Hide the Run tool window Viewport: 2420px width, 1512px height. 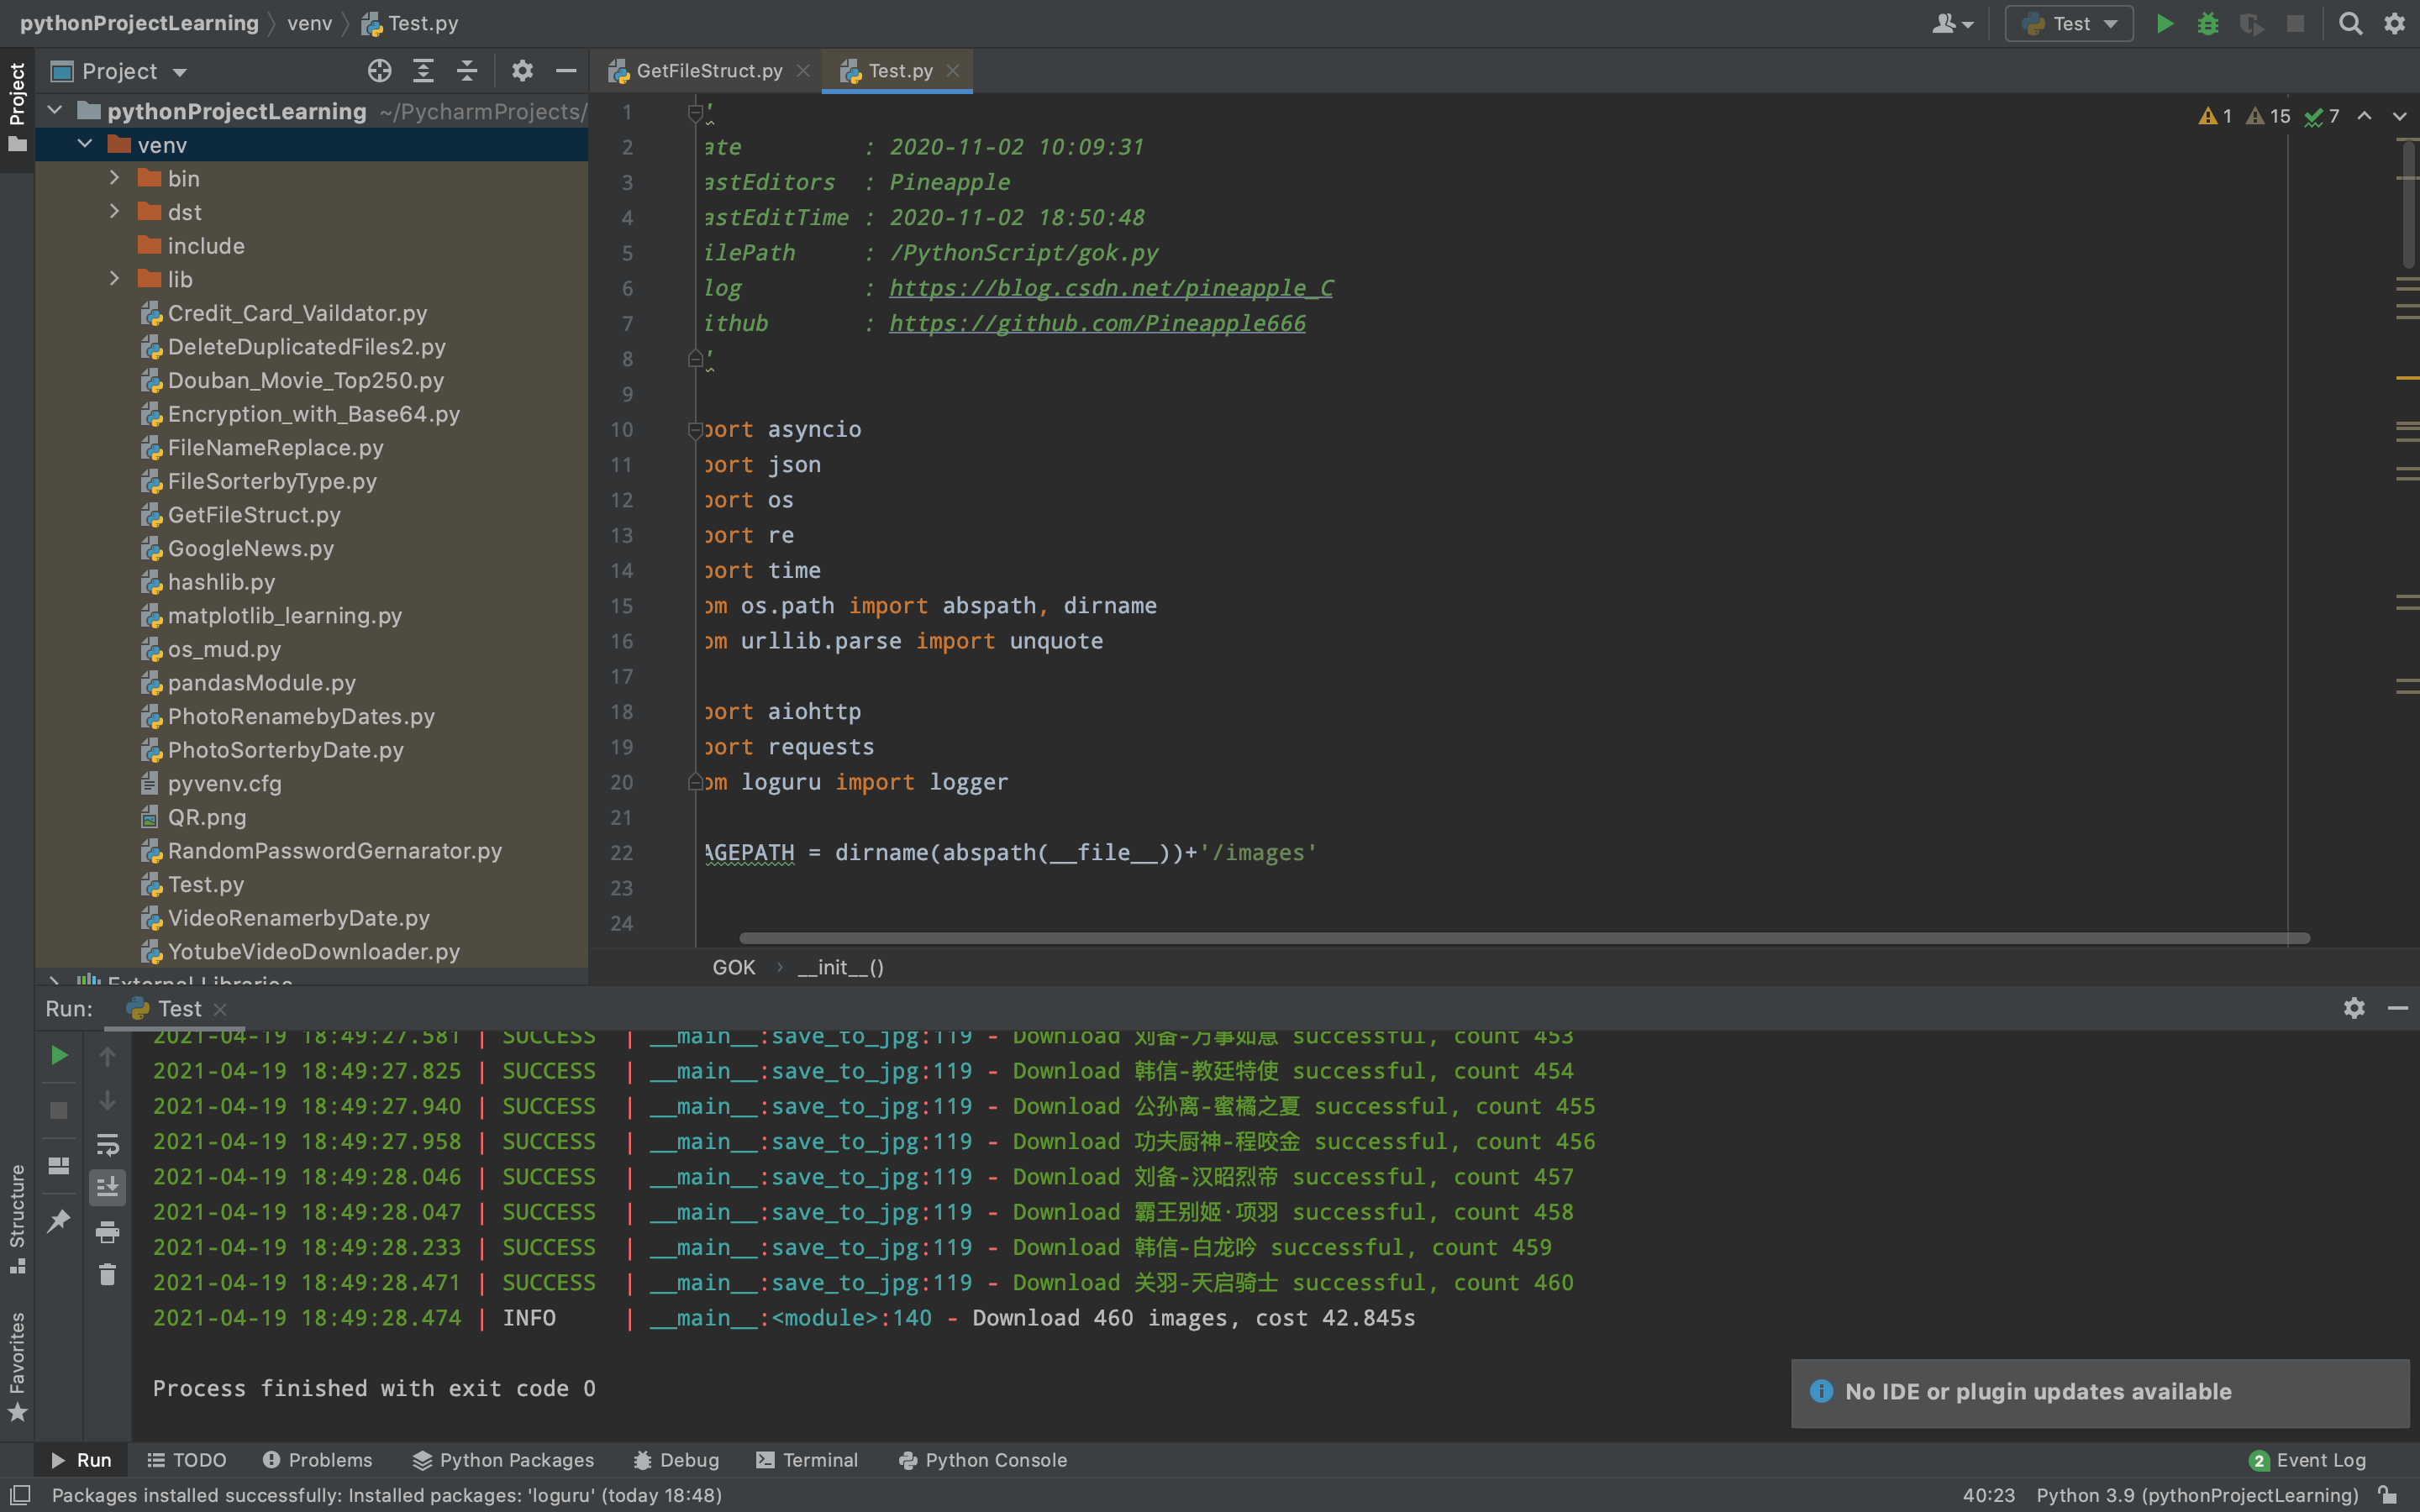click(x=2397, y=1008)
